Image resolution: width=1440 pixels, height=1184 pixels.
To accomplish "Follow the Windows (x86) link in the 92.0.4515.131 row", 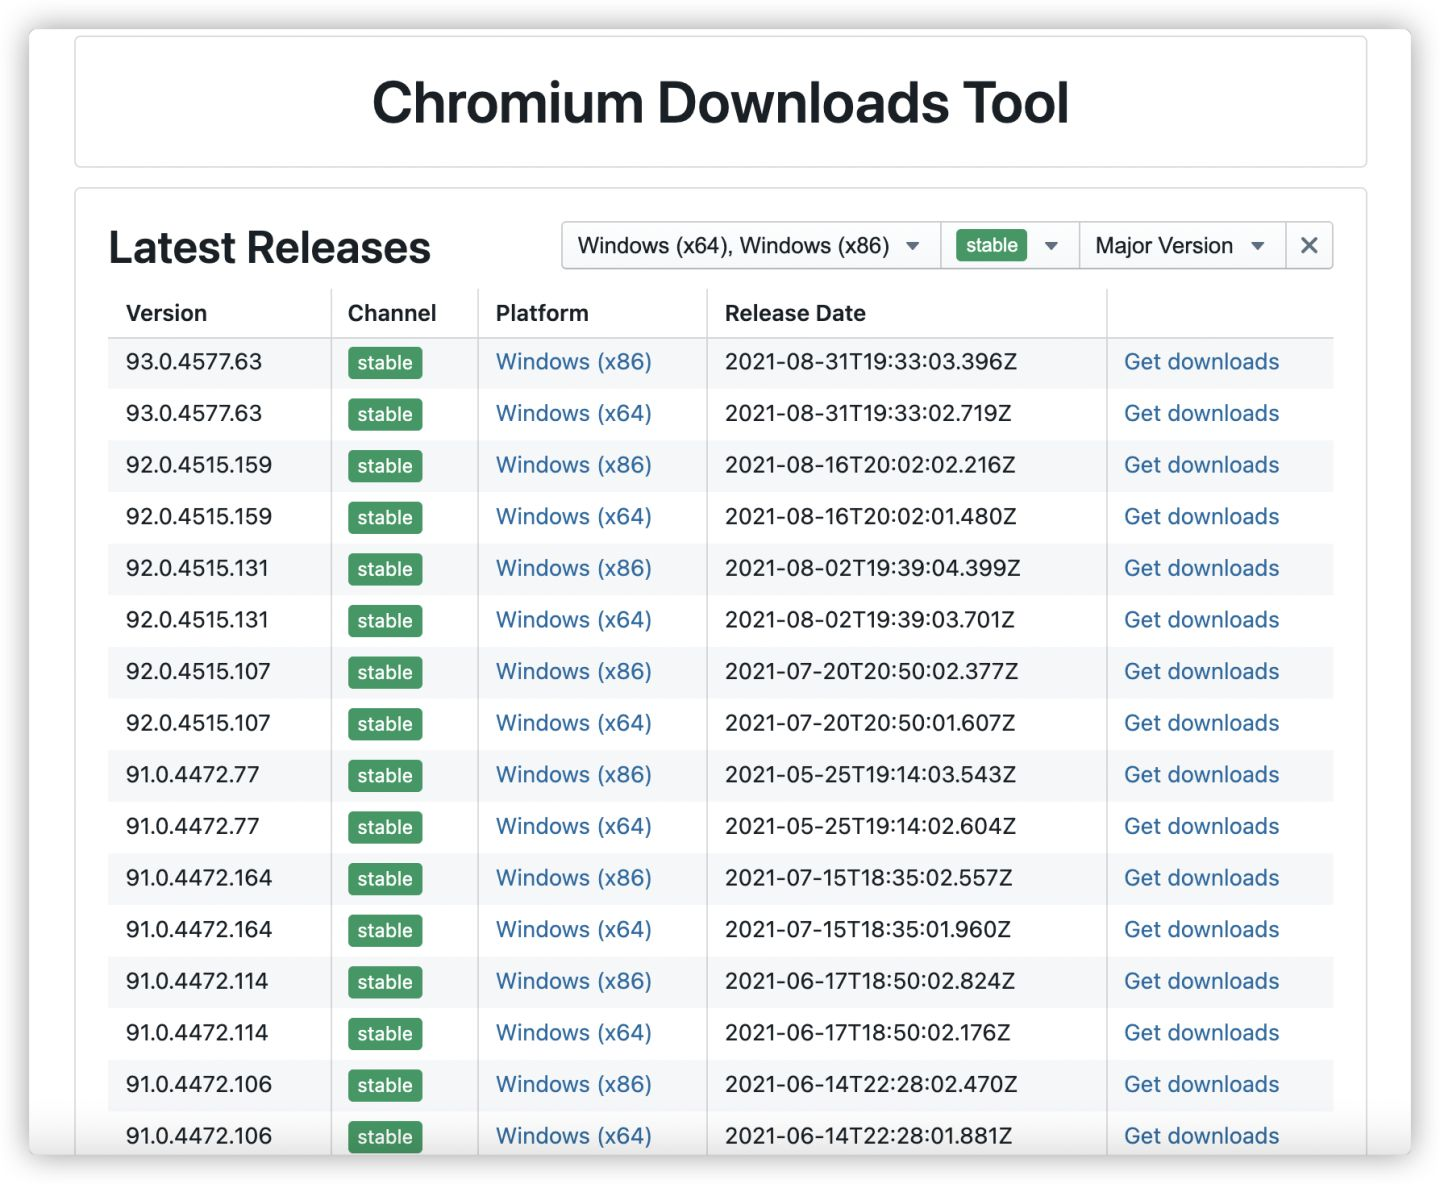I will click(573, 568).
